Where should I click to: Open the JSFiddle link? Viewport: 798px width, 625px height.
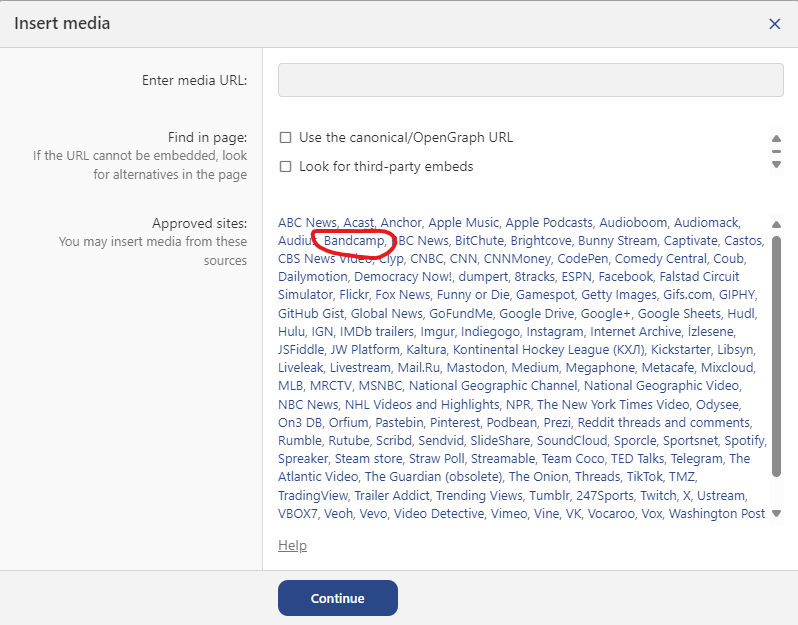(301, 349)
